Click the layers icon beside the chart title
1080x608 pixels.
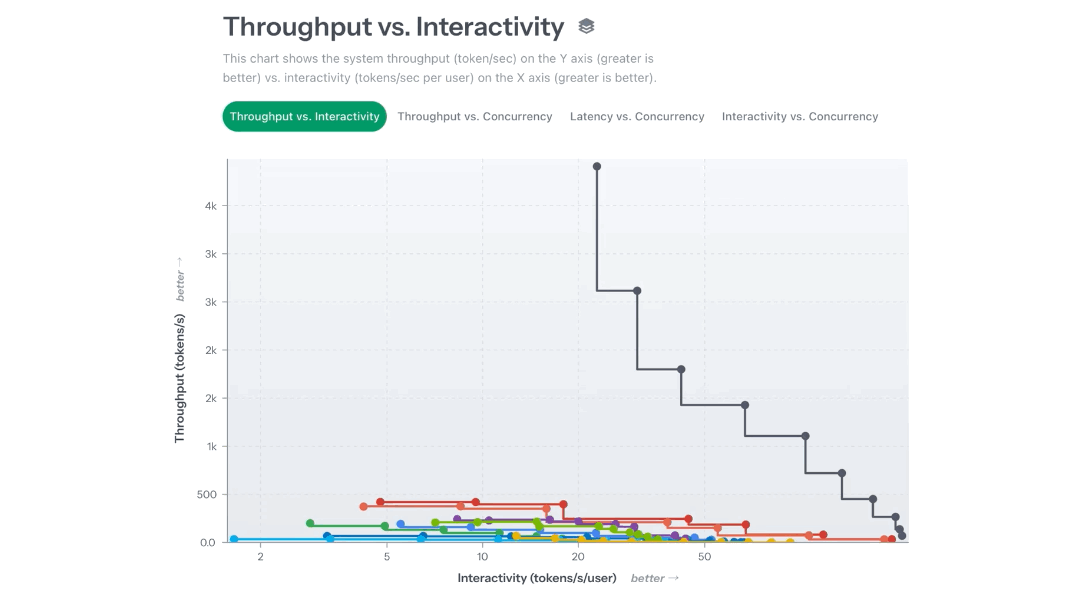pyautogui.click(x=586, y=26)
